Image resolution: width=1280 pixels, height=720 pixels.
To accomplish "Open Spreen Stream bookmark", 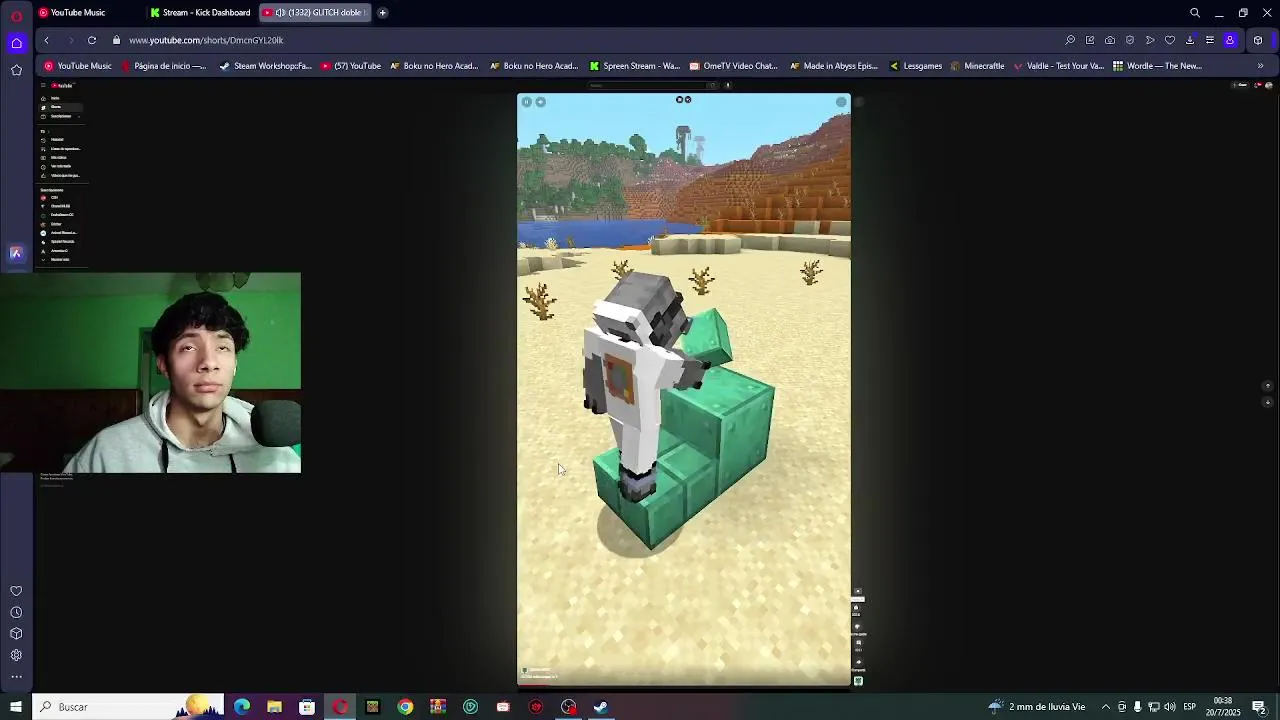I will click(x=635, y=66).
